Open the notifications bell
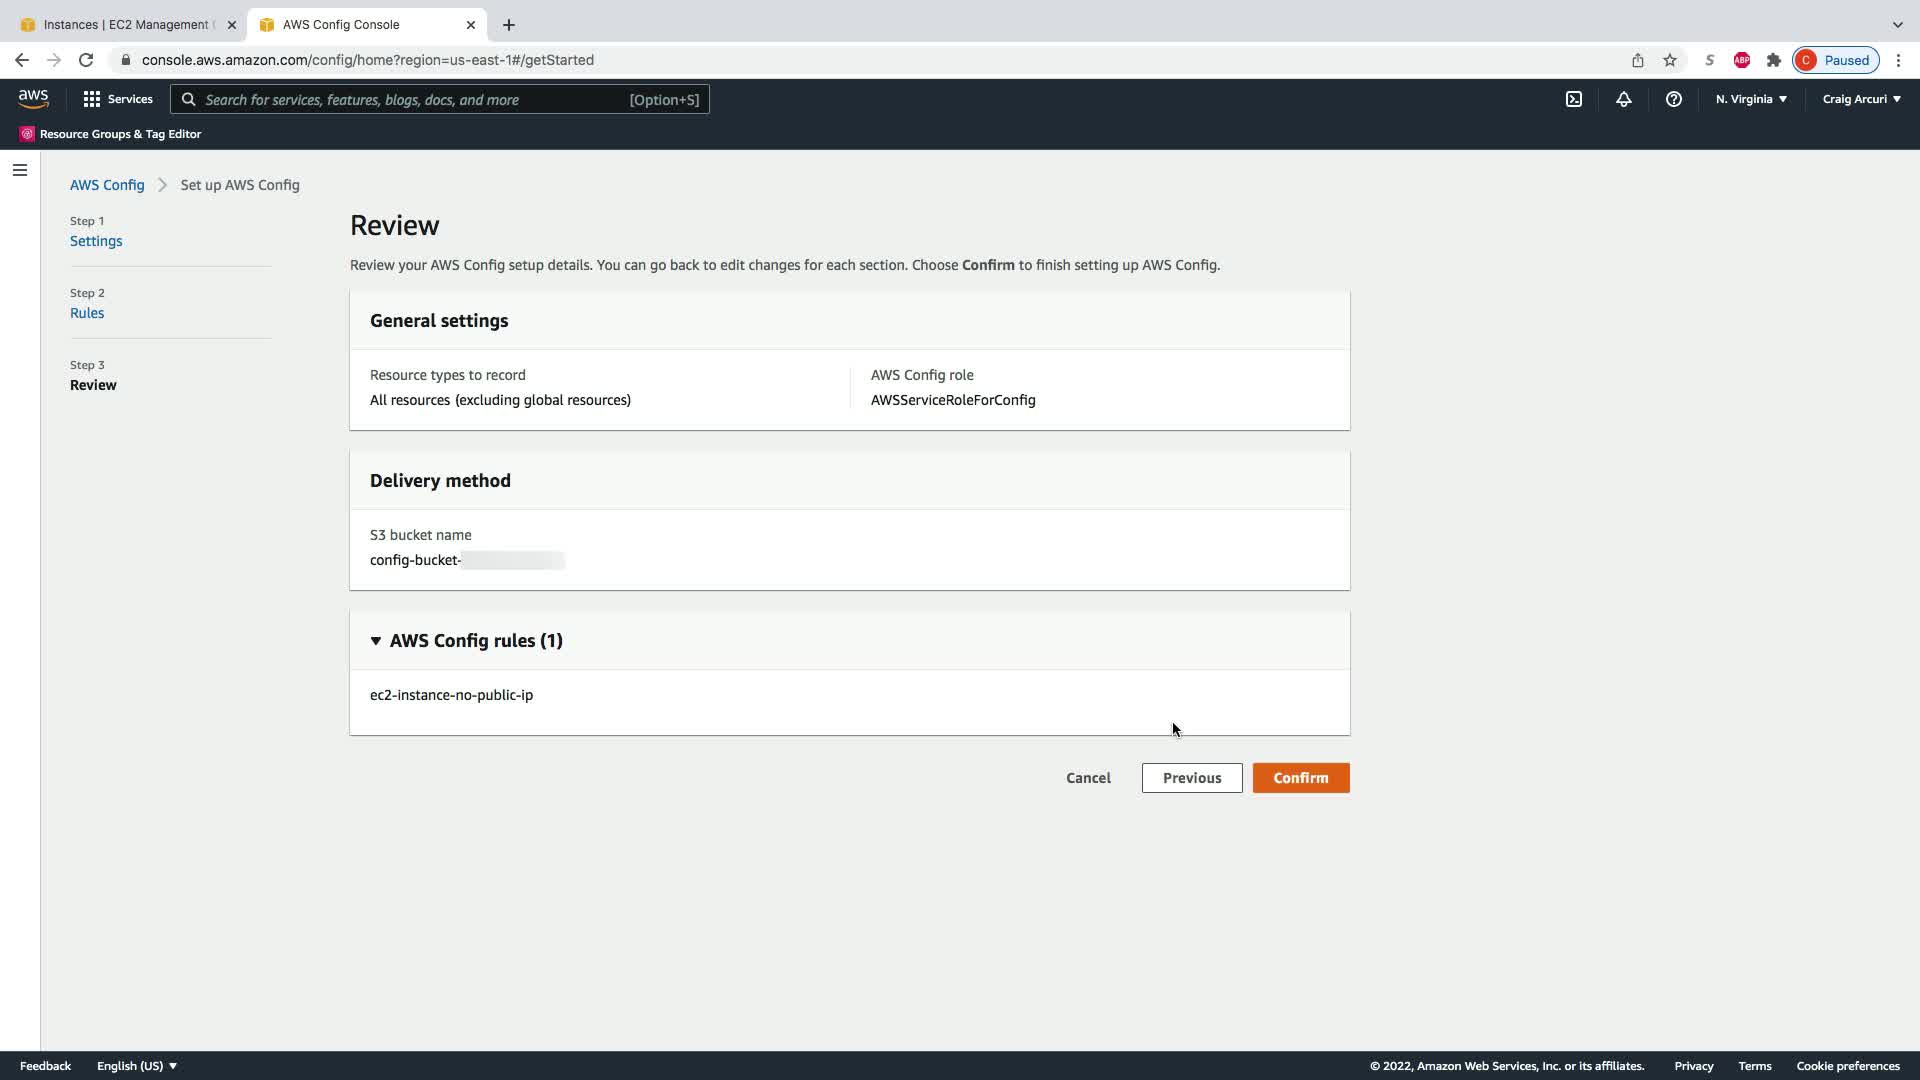Screen dimensions: 1920x1080 point(1624,99)
